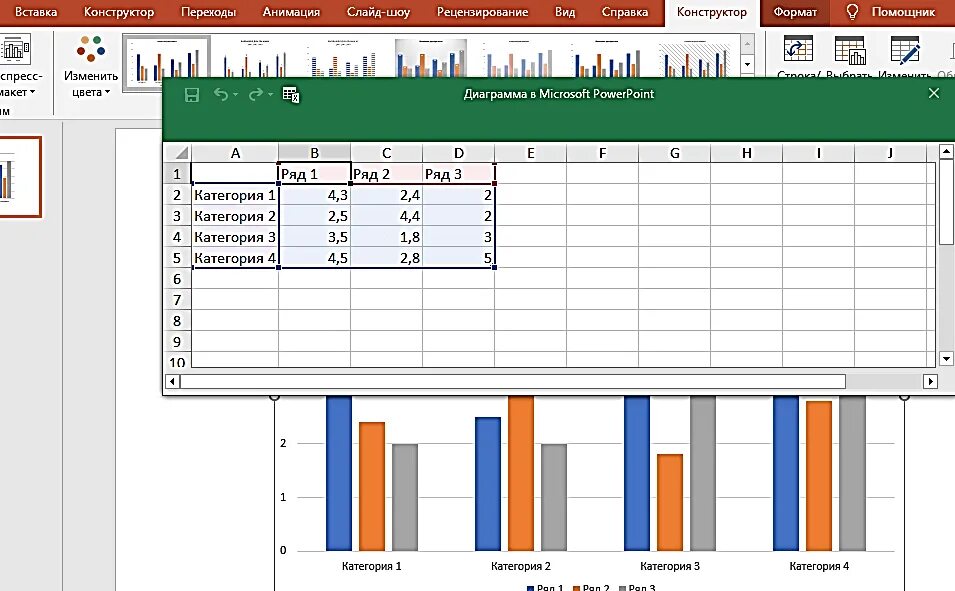The image size is (955, 591).
Task: Click cell containing Ряд 1
Action: [x=314, y=174]
